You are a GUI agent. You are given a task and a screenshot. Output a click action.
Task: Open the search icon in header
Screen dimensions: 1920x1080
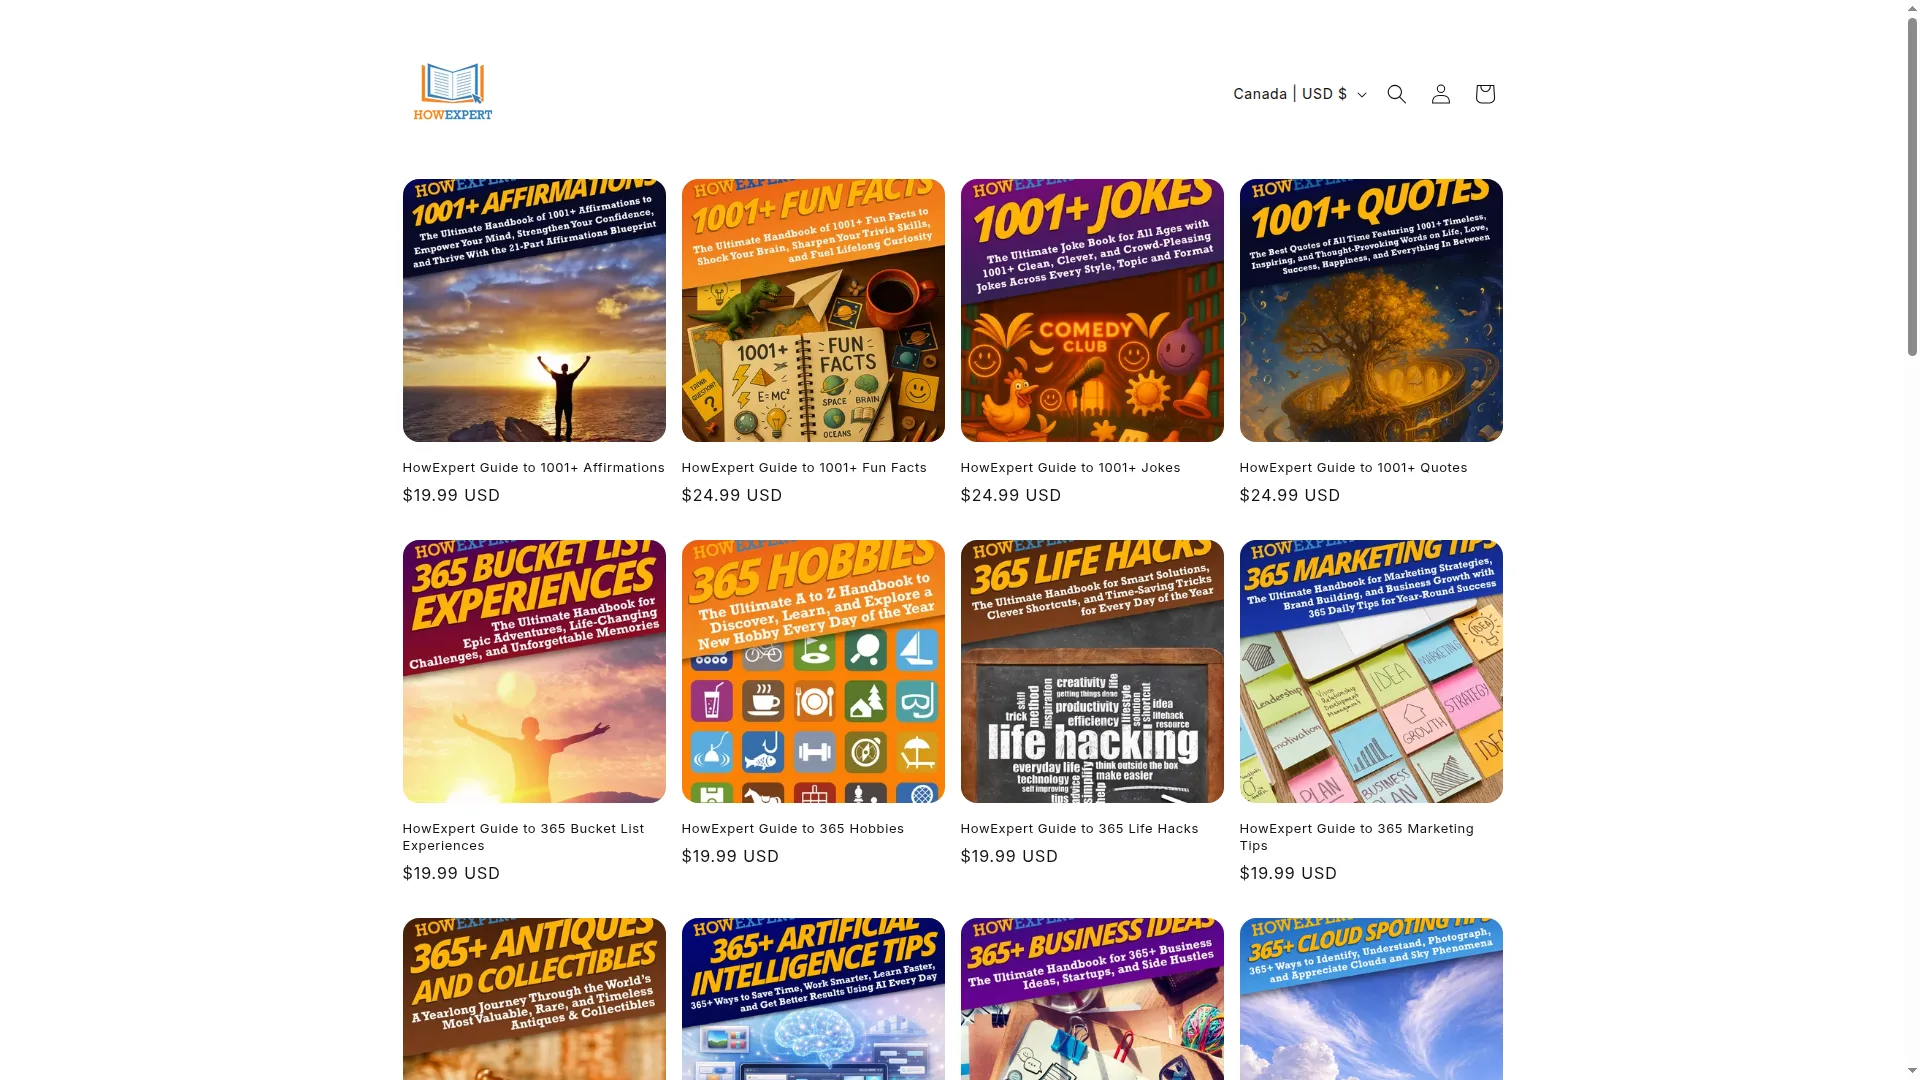coord(1397,94)
